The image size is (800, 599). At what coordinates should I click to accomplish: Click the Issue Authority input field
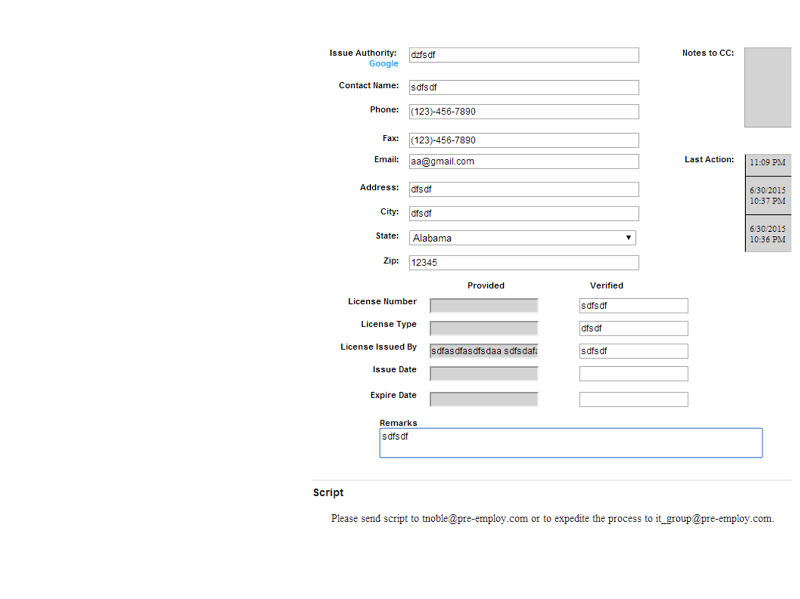[x=523, y=55]
